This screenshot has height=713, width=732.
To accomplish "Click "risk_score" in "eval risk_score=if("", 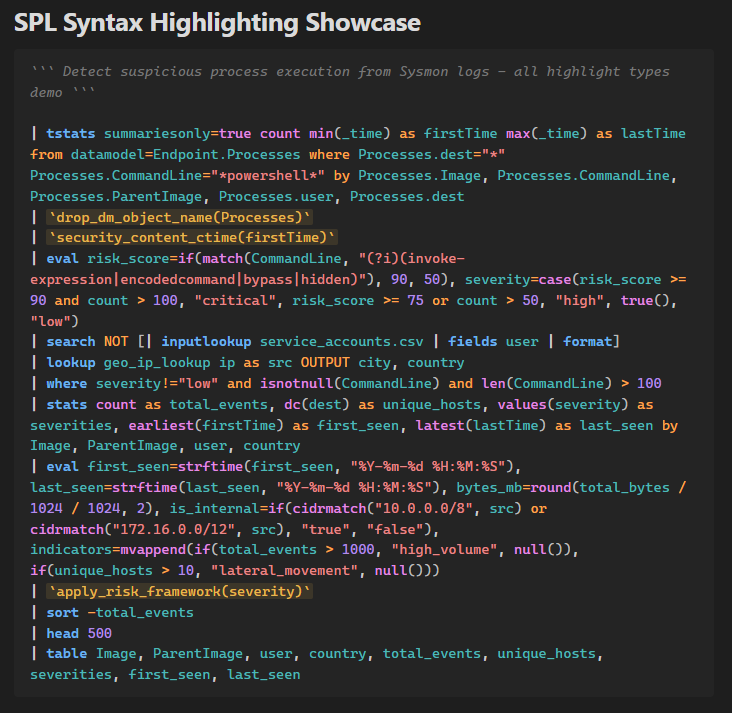I will click(128, 258).
